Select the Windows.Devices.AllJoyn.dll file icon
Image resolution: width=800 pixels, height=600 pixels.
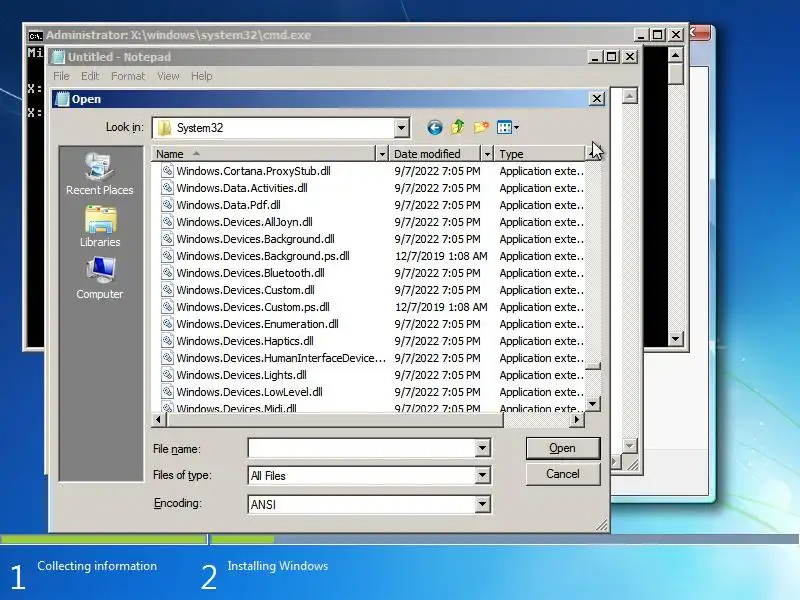coord(167,221)
